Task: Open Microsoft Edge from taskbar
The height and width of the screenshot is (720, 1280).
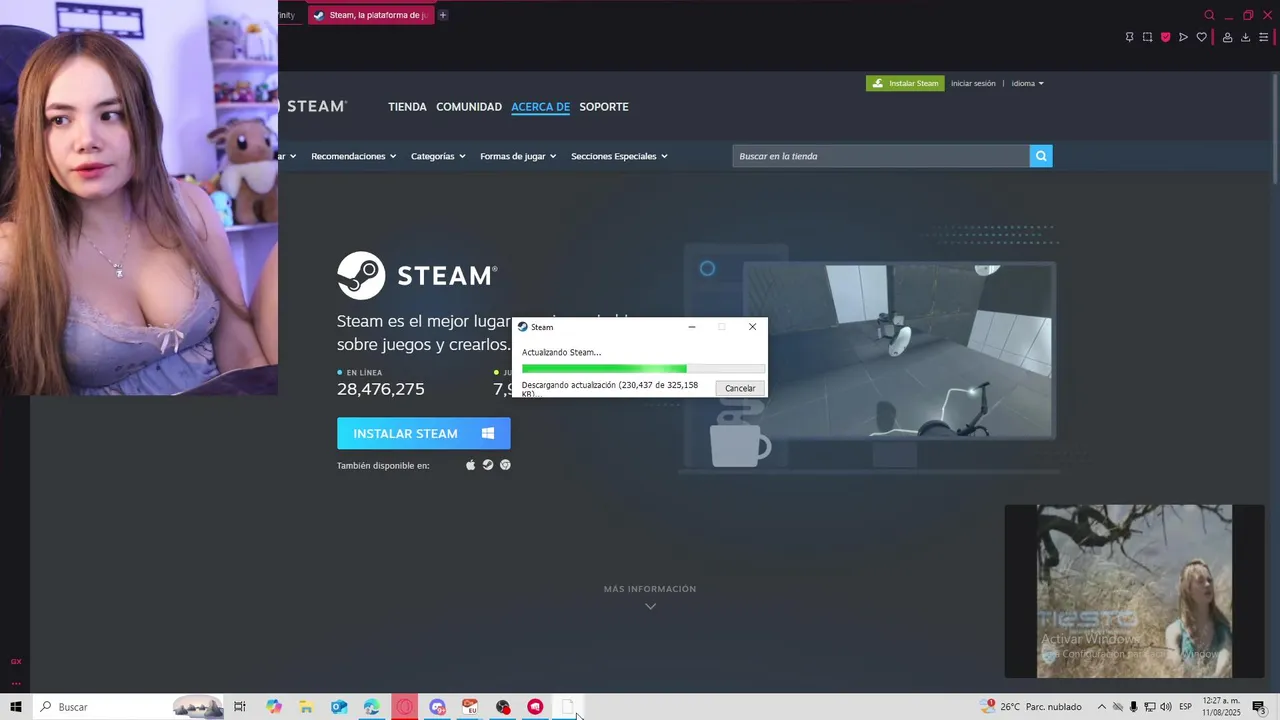Action: (372, 707)
